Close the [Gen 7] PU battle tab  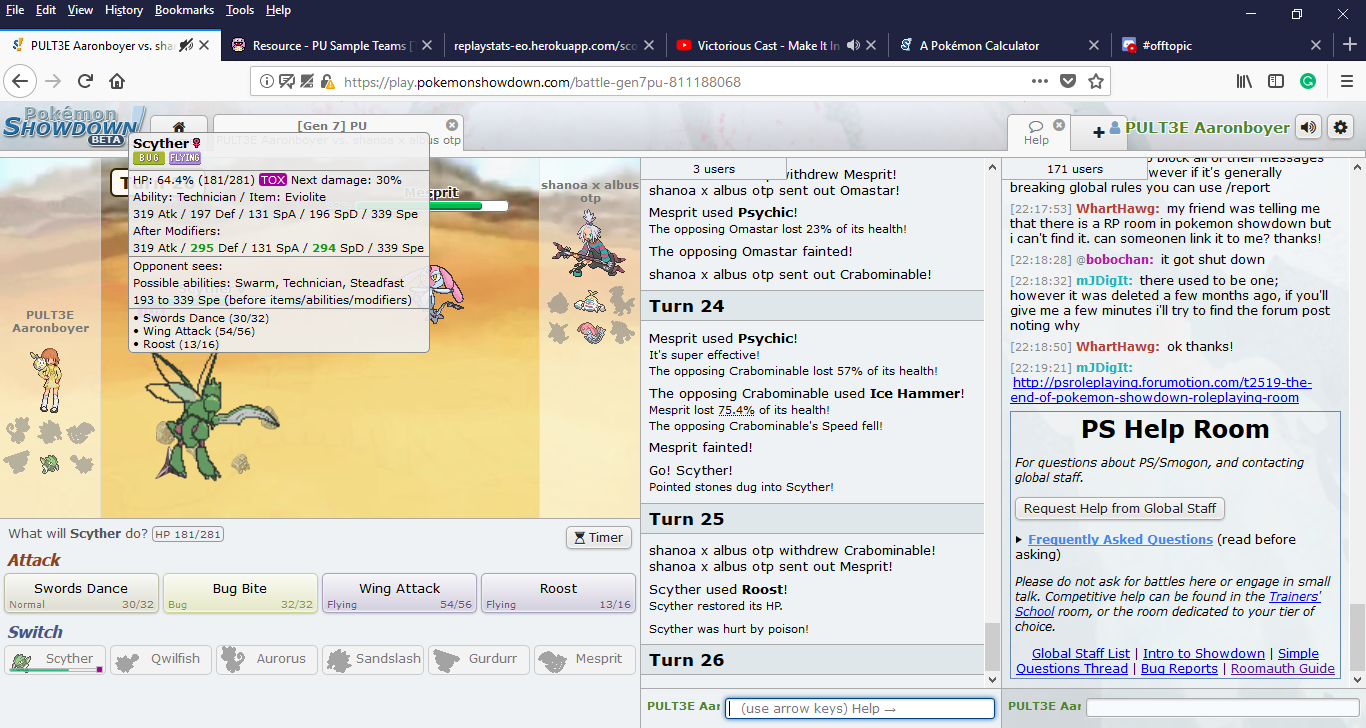click(452, 125)
